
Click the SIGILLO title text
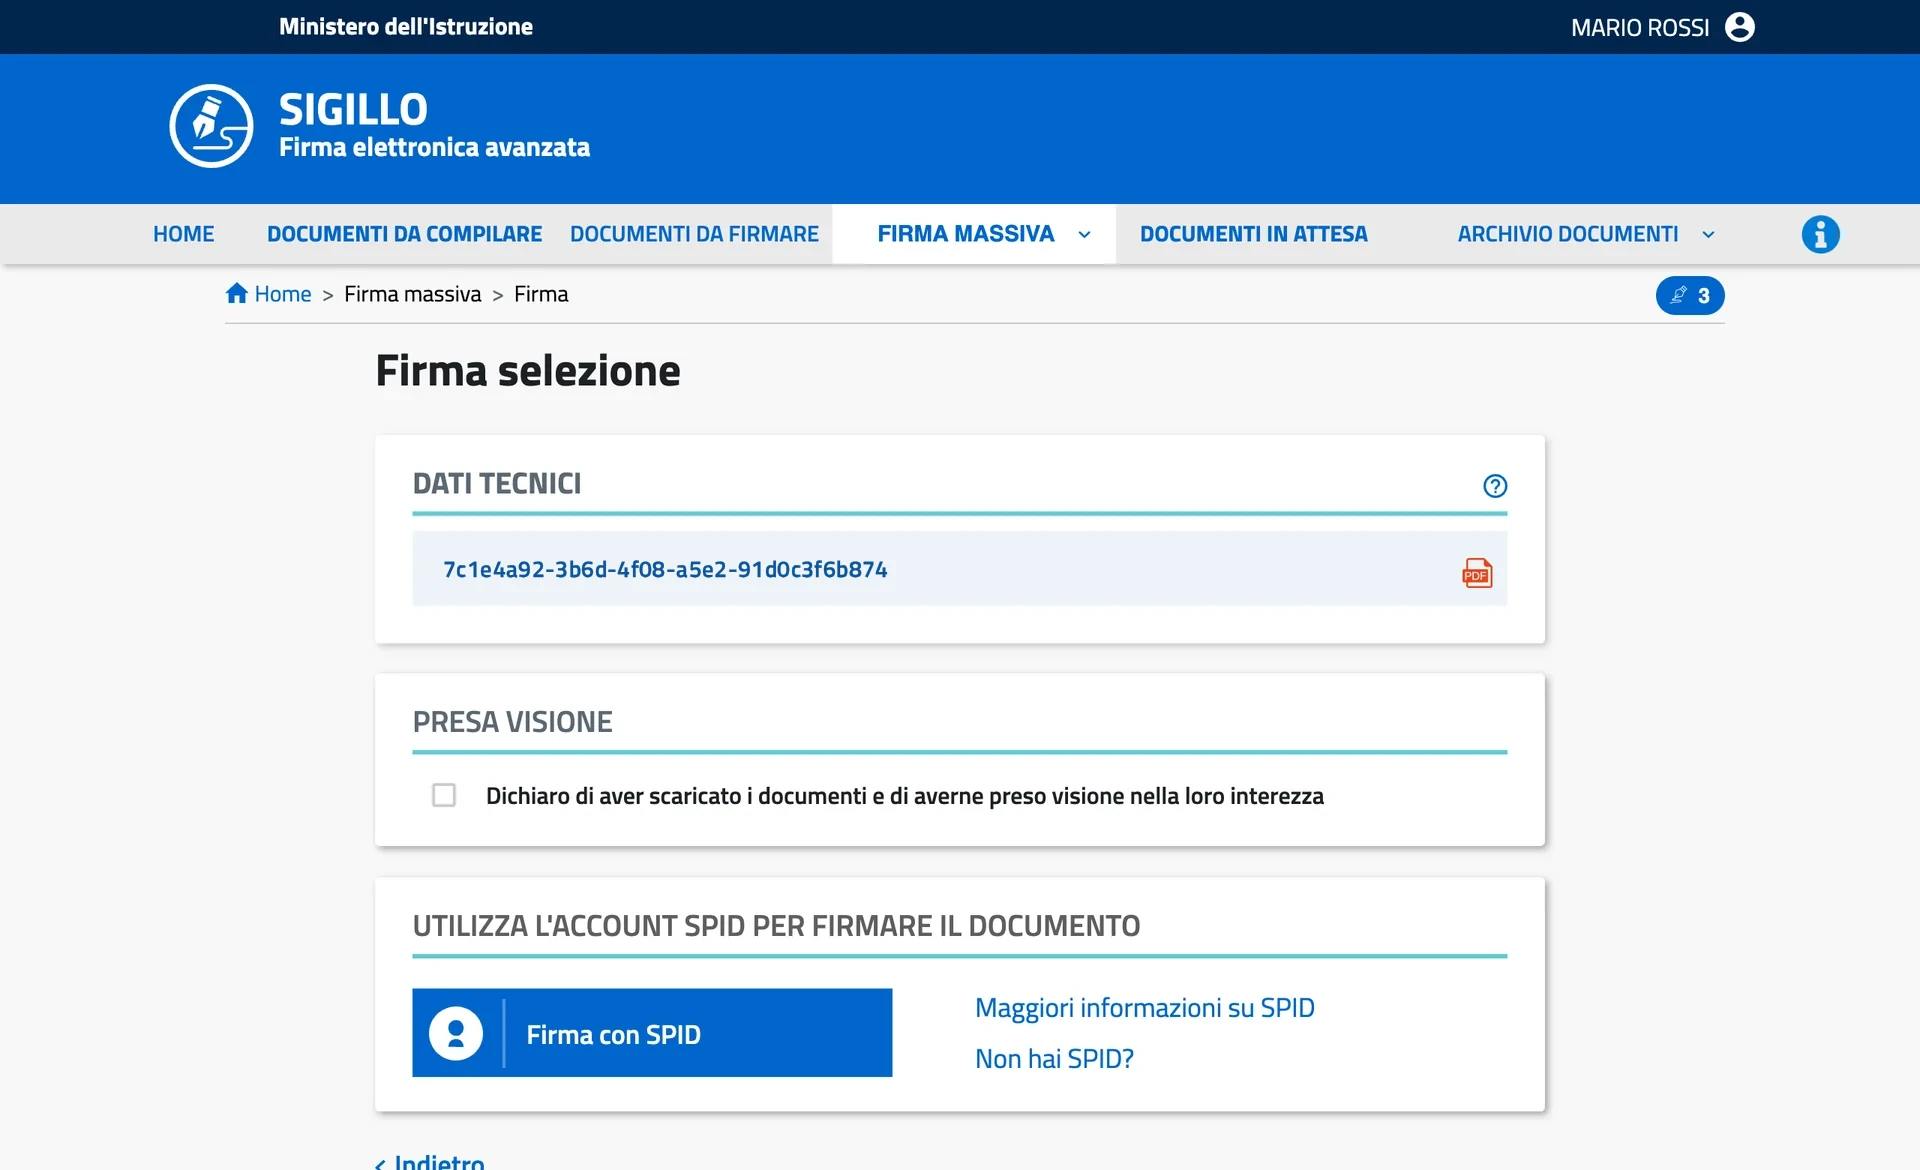pos(353,109)
